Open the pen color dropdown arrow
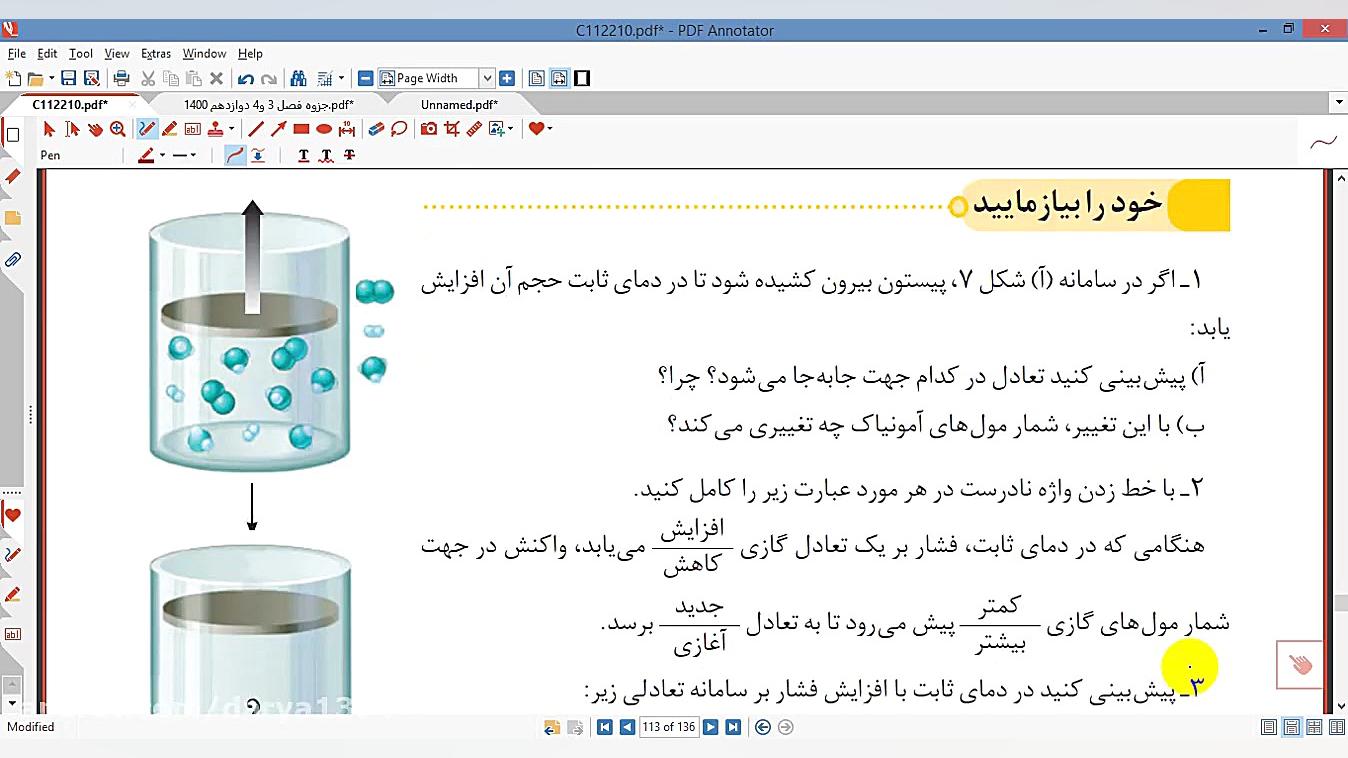This screenshot has width=1348, height=758. pos(160,155)
